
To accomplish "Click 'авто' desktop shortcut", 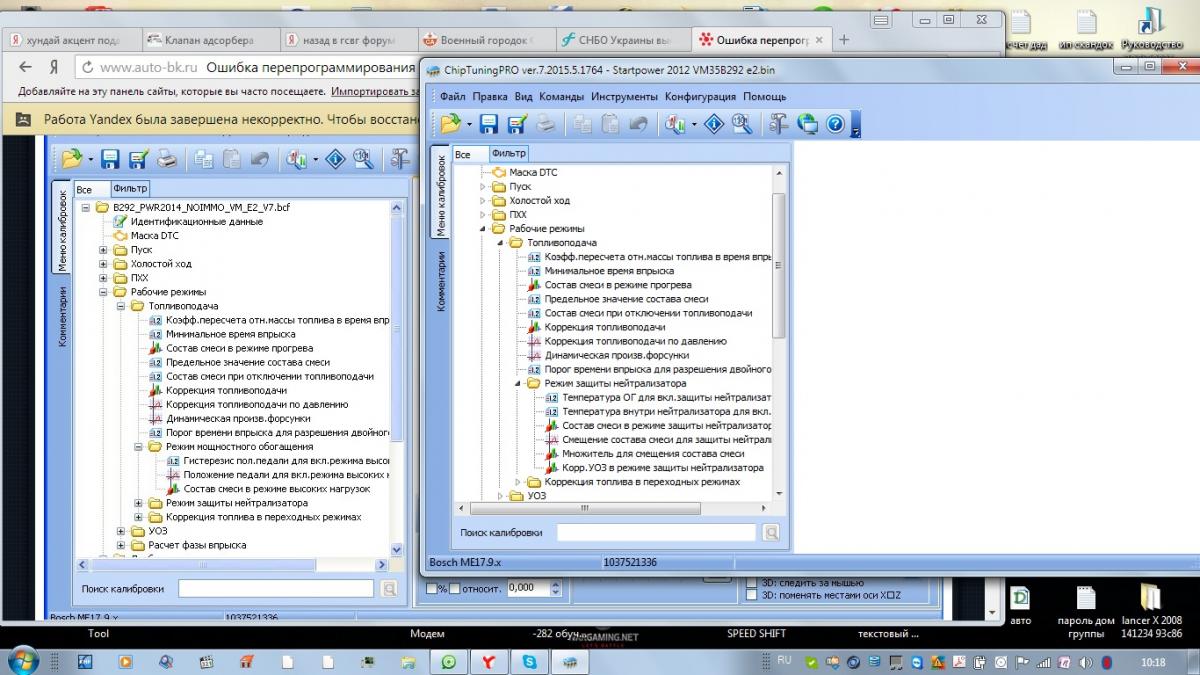I will pyautogui.click(x=1020, y=606).
